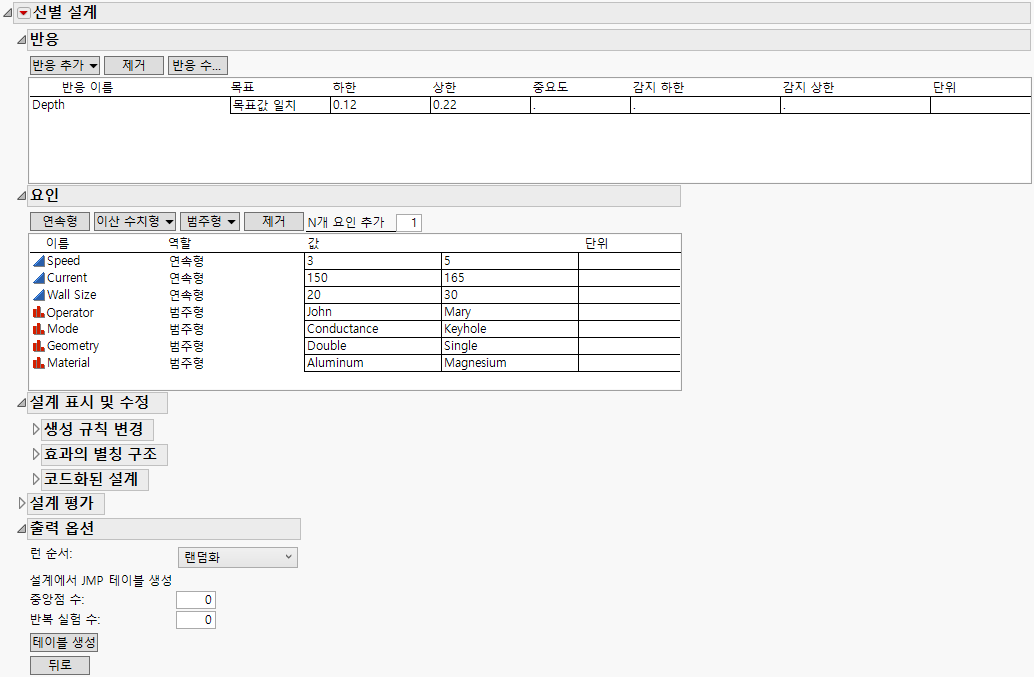Open the 이산 수치형 dropdown
Viewport: 1034px width, 677px height.
point(135,222)
